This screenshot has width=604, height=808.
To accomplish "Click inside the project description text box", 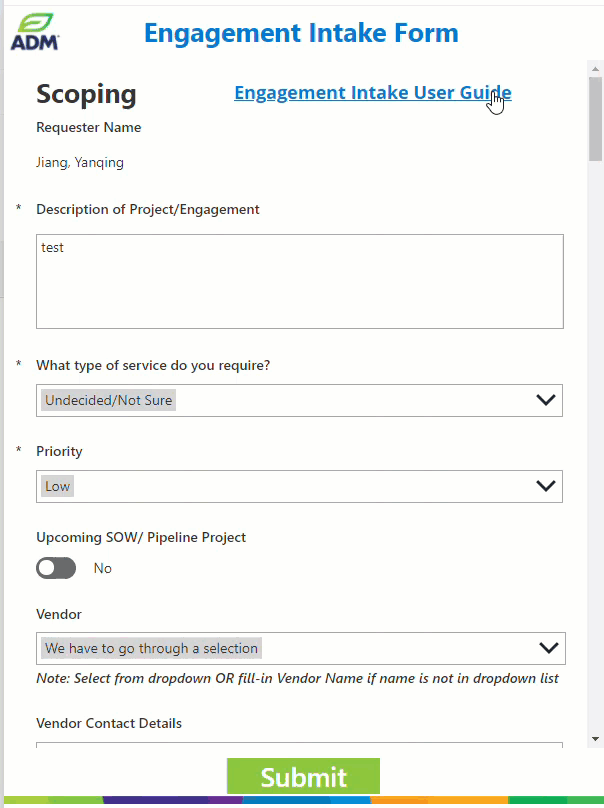I will pos(300,280).
